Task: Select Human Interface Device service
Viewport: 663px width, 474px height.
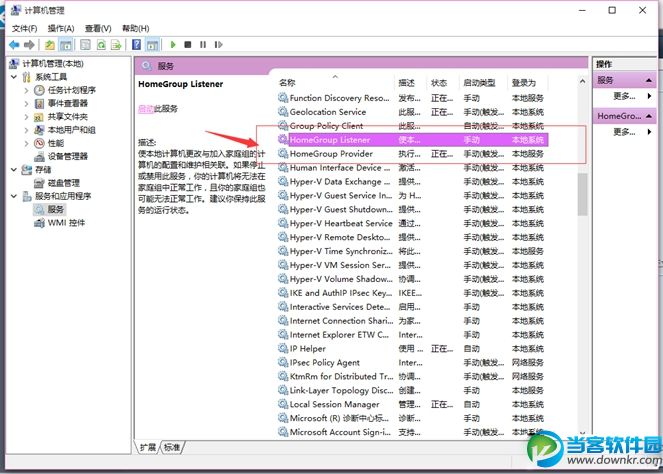Action: pyautogui.click(x=412, y=167)
